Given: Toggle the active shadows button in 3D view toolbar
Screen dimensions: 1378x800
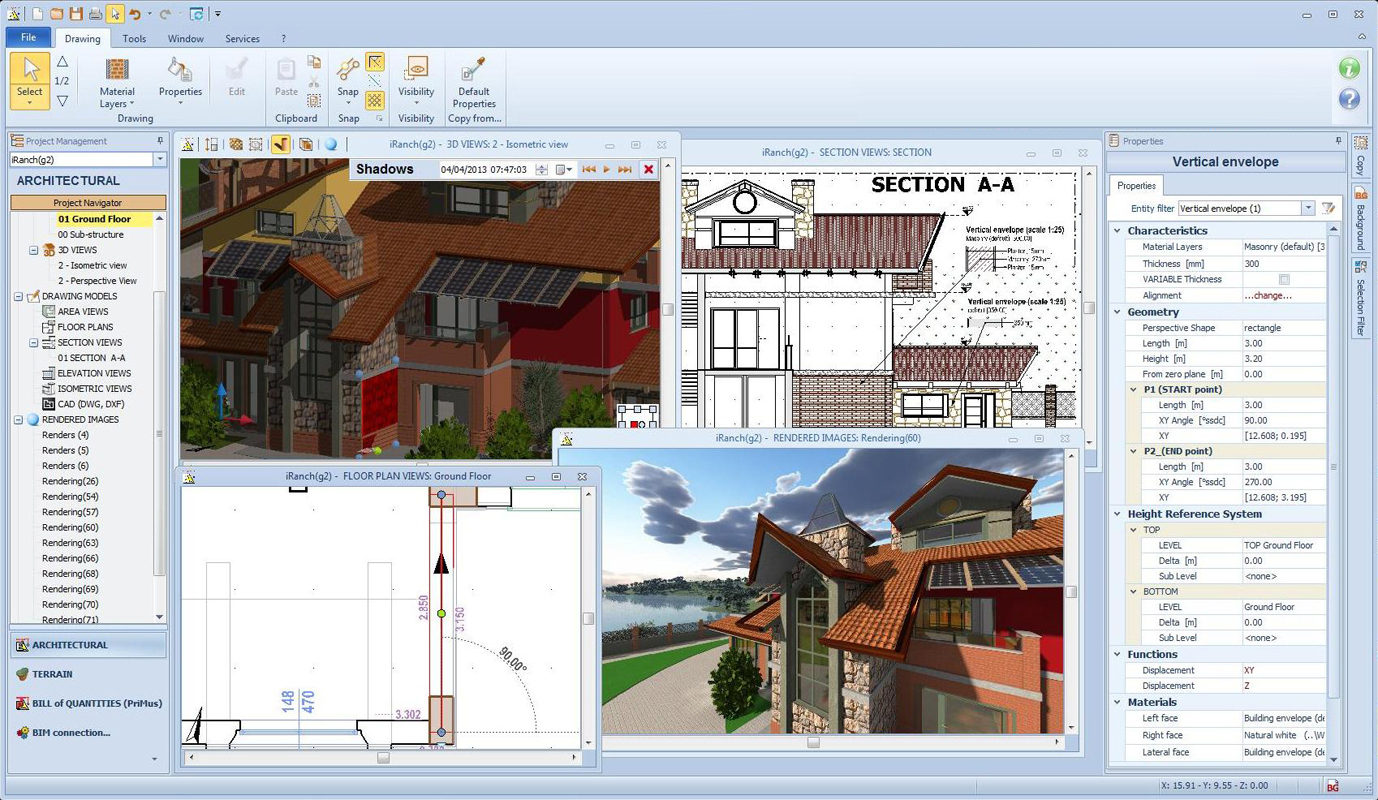Looking at the screenshot, I should [281, 144].
